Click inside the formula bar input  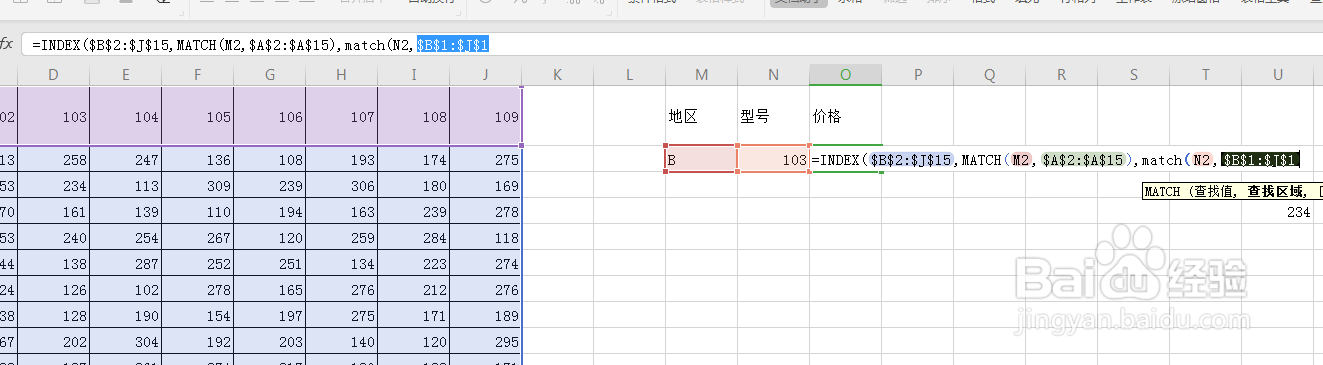click(x=670, y=44)
